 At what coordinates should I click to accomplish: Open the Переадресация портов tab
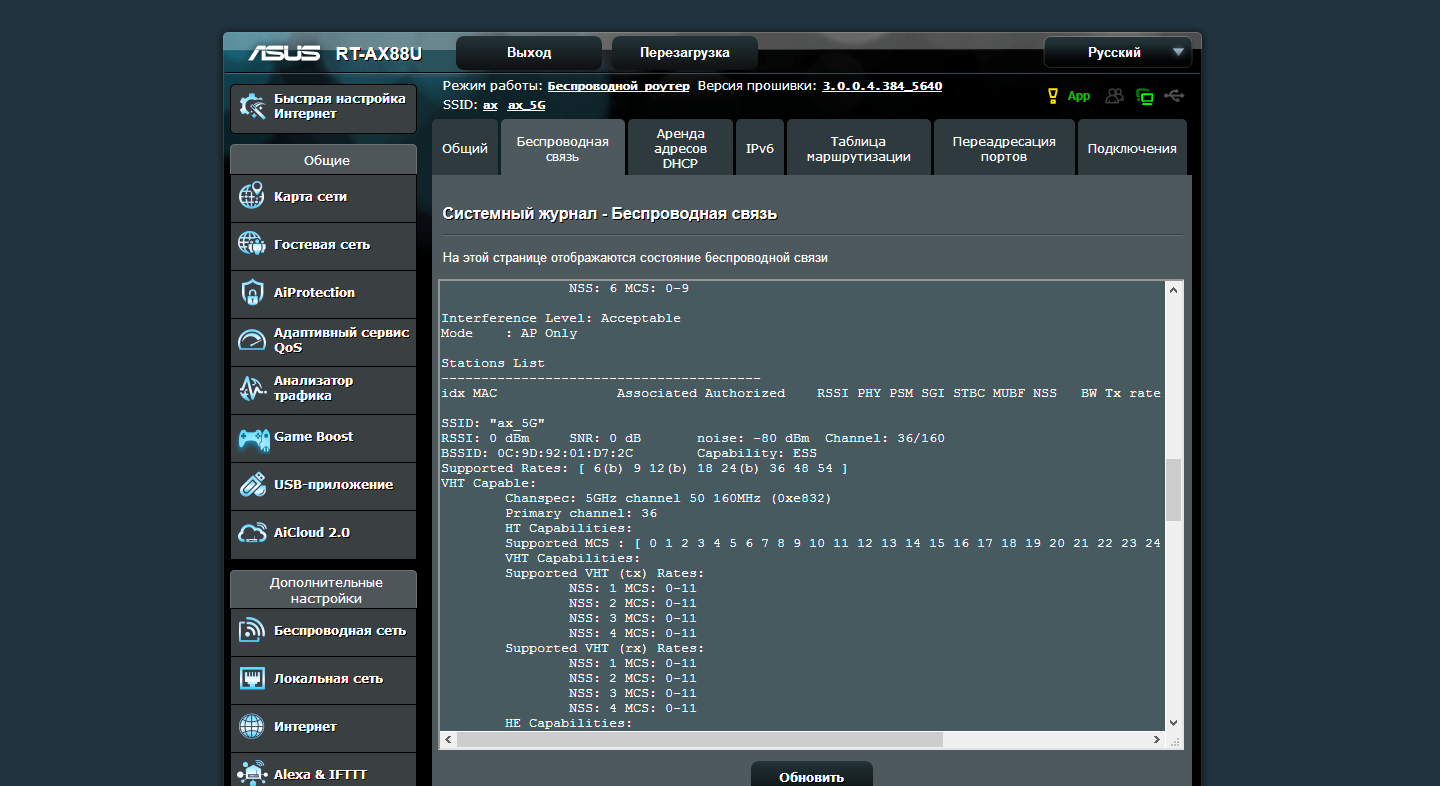pos(1003,149)
